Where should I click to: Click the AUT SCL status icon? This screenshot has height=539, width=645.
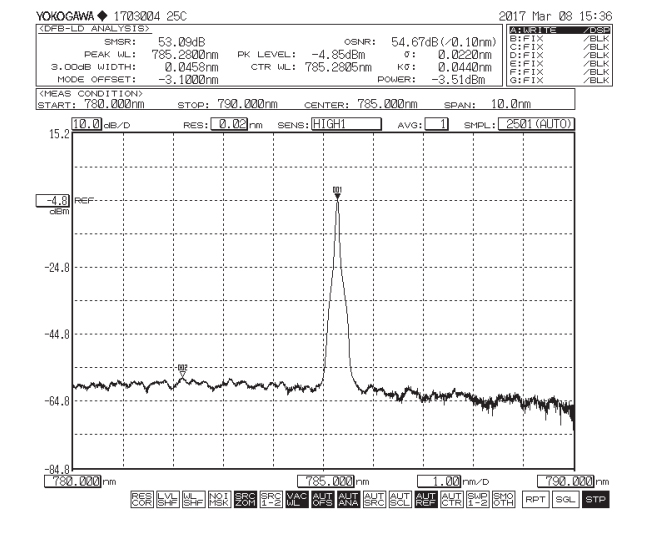coord(400,499)
